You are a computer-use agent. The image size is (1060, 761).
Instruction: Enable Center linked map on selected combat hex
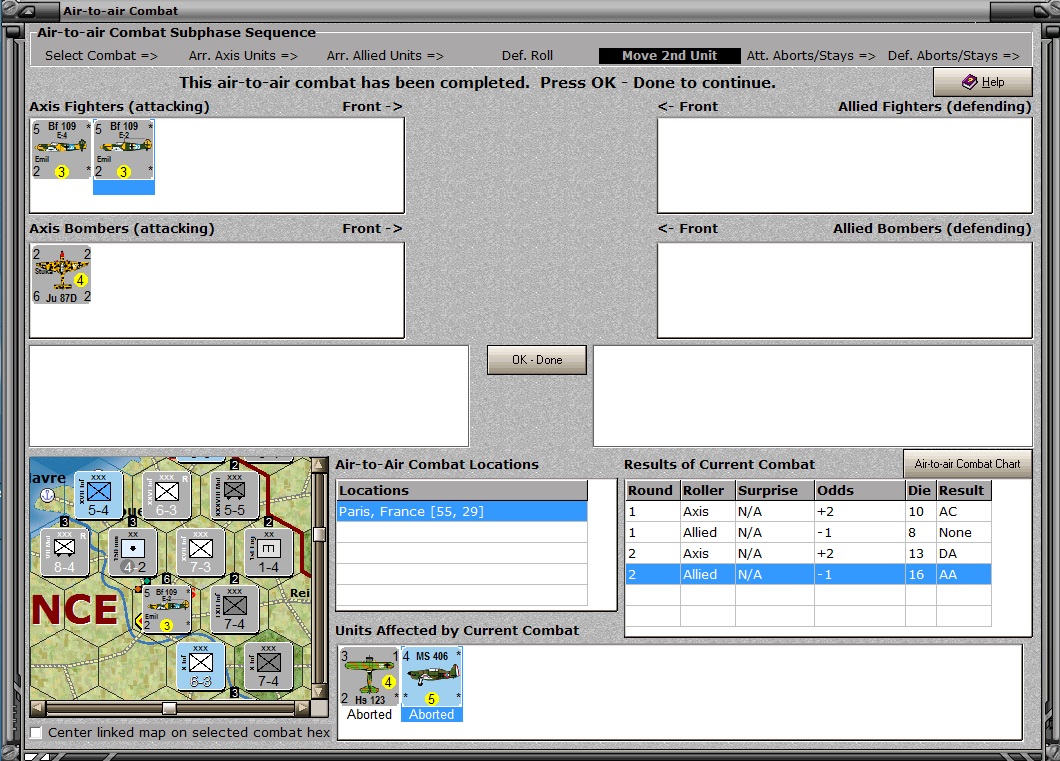pos(36,733)
